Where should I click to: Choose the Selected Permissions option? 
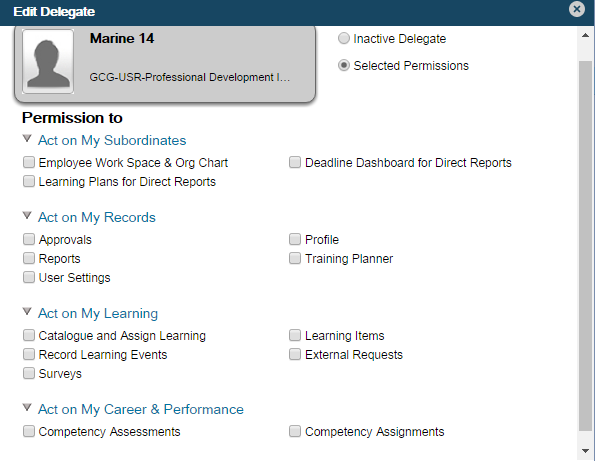[x=344, y=66]
